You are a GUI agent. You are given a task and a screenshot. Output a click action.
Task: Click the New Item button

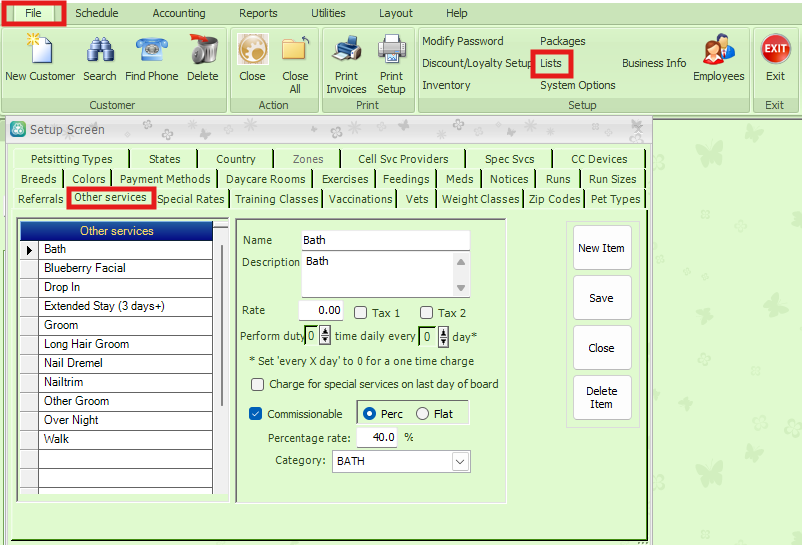click(x=601, y=248)
